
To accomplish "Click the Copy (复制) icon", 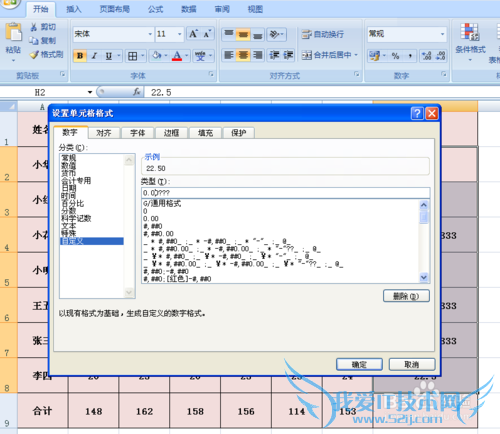I will click(x=34, y=41).
